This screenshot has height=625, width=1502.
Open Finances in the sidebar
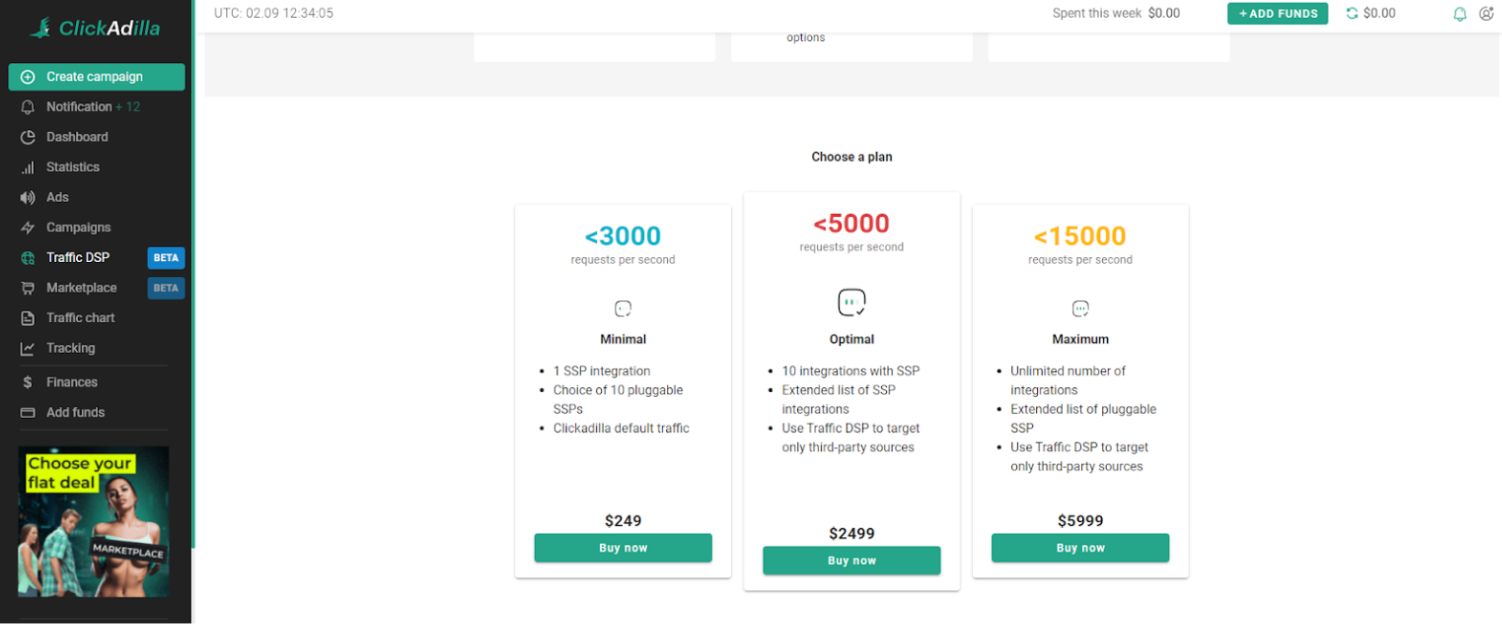(72, 382)
